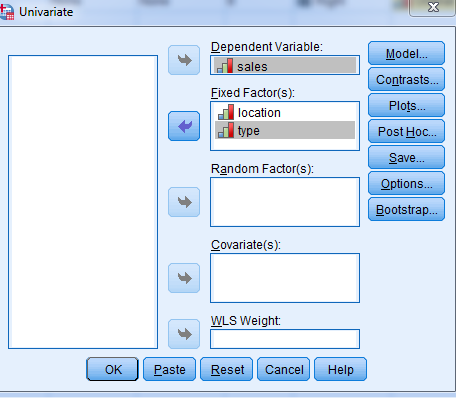Select the sales dependent variable

[x=285, y=65]
